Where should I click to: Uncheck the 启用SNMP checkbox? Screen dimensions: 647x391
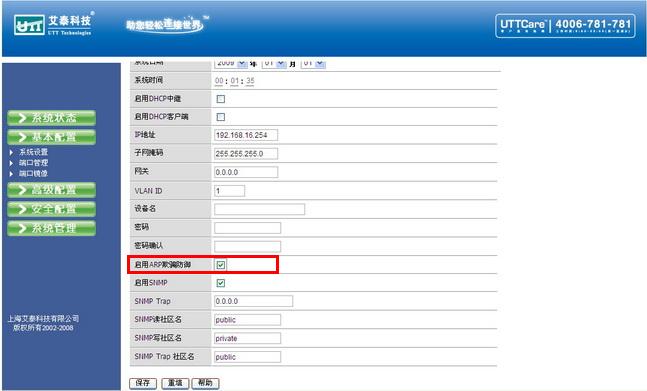tap(221, 283)
